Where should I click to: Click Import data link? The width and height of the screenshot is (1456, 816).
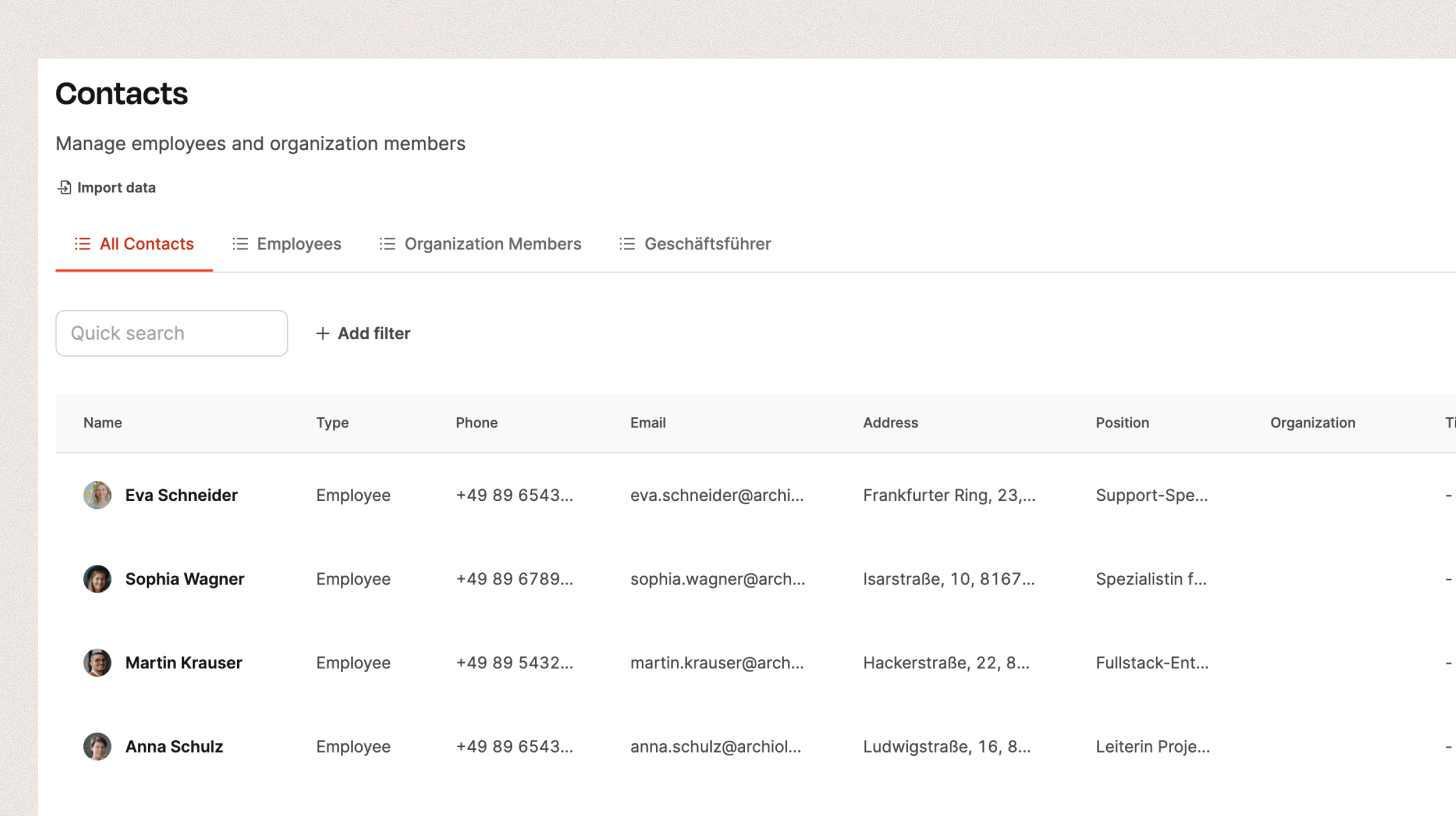tap(106, 187)
